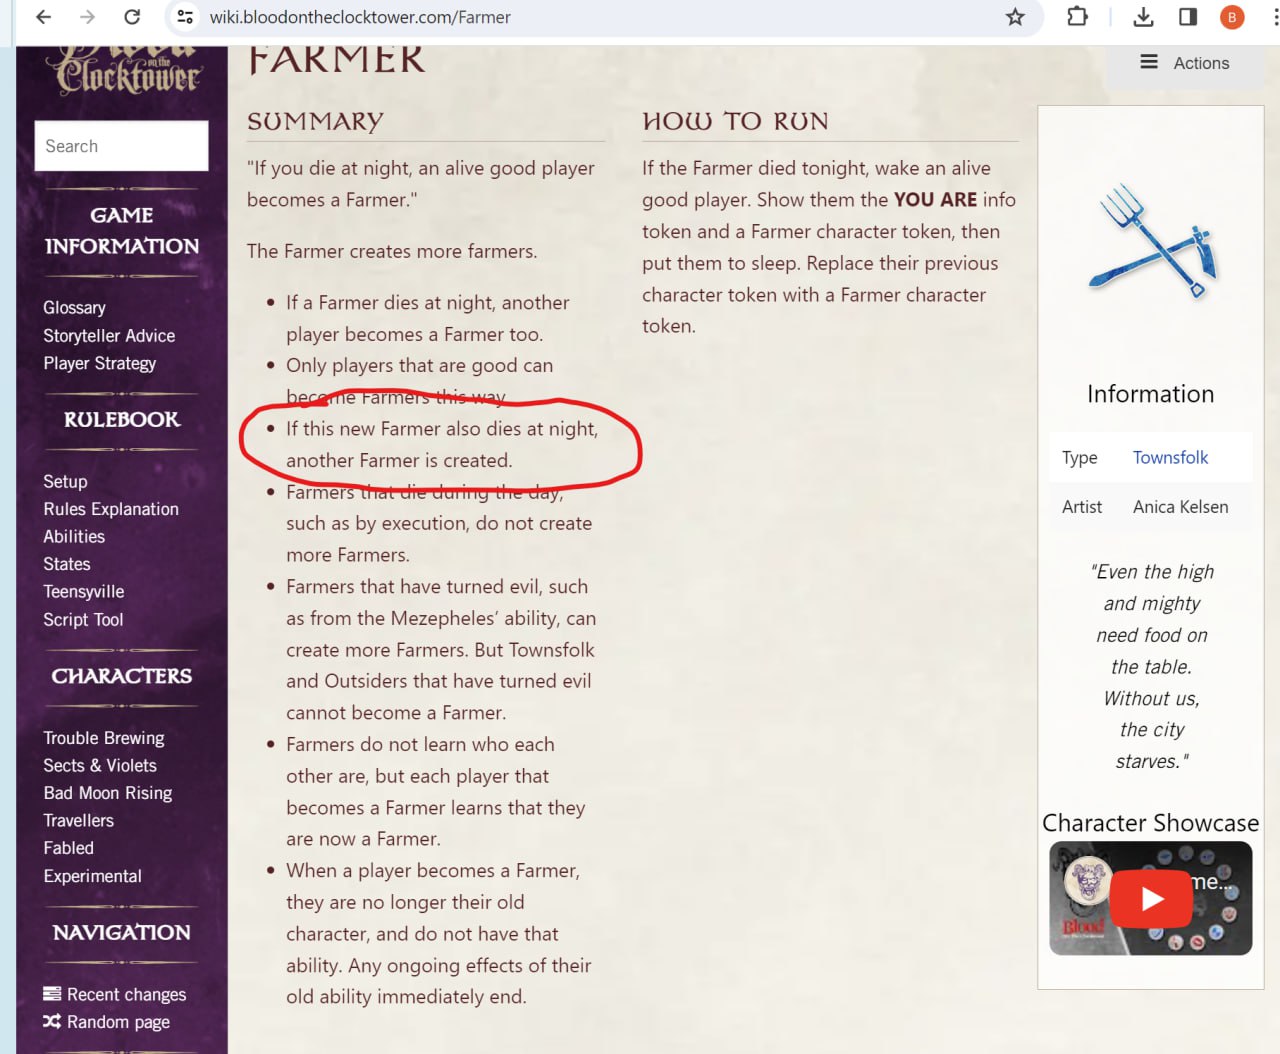Open Experimental characters
The width and height of the screenshot is (1280, 1054).
[x=92, y=876]
